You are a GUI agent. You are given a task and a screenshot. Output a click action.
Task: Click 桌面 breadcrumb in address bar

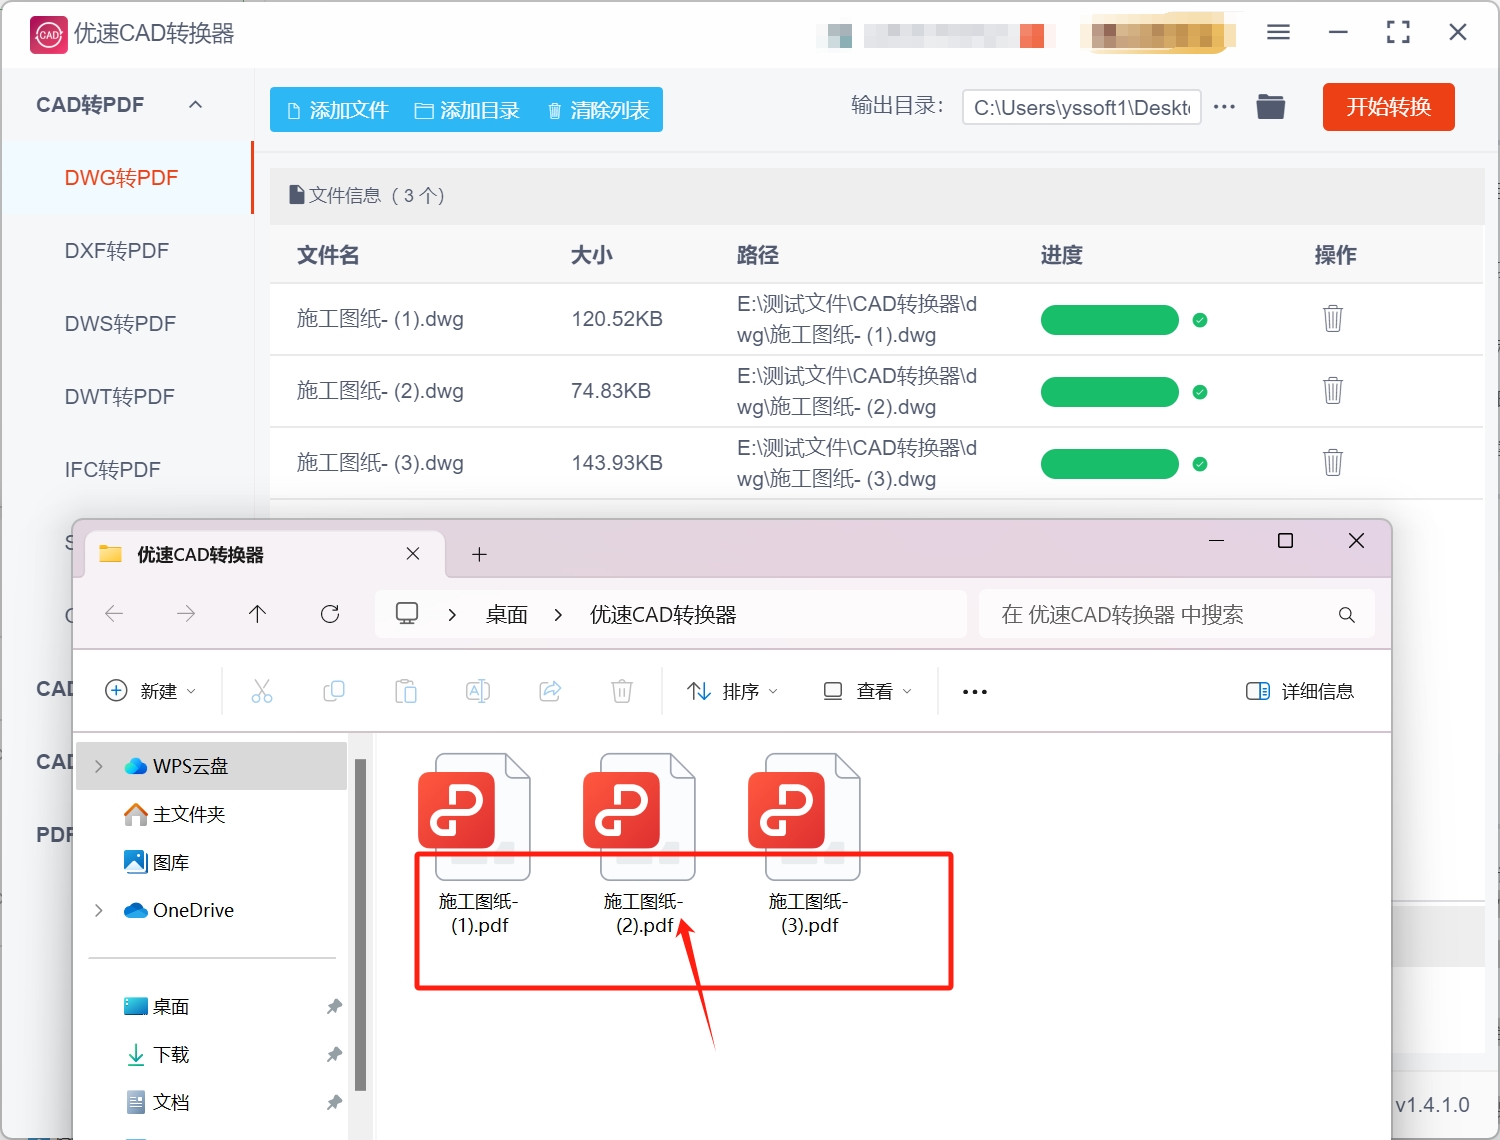coord(507,615)
